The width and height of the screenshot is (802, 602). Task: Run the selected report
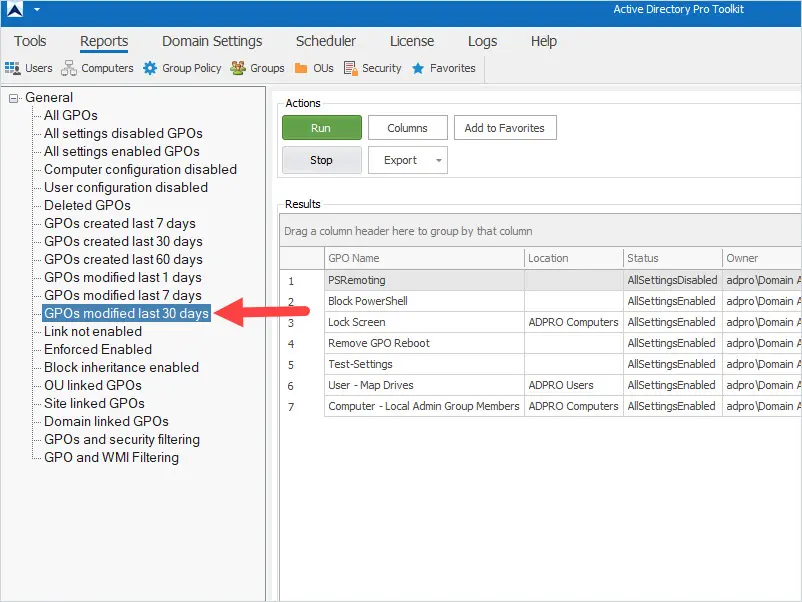pyautogui.click(x=322, y=127)
